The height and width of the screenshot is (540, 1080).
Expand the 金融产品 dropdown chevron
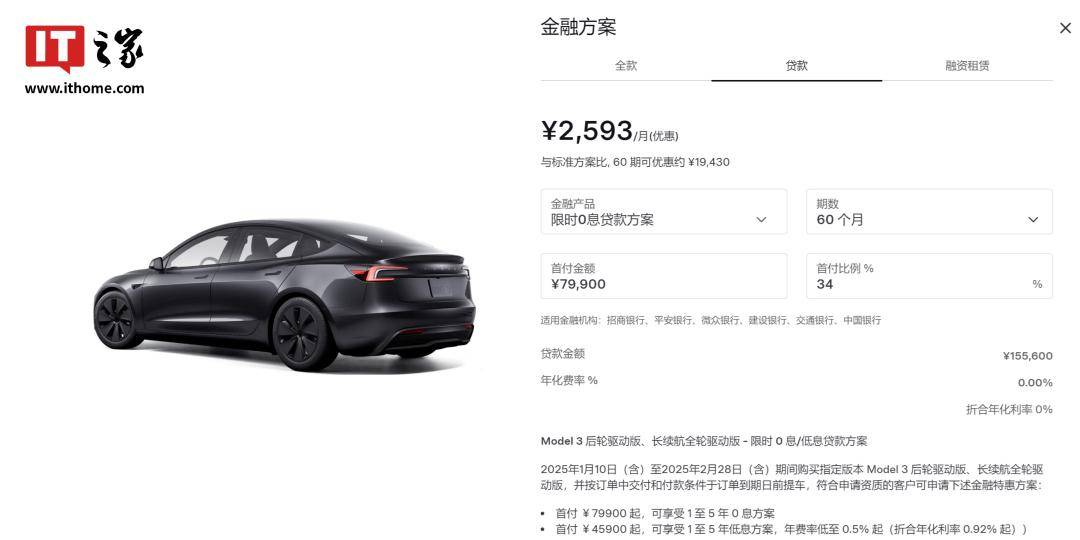[x=761, y=220]
